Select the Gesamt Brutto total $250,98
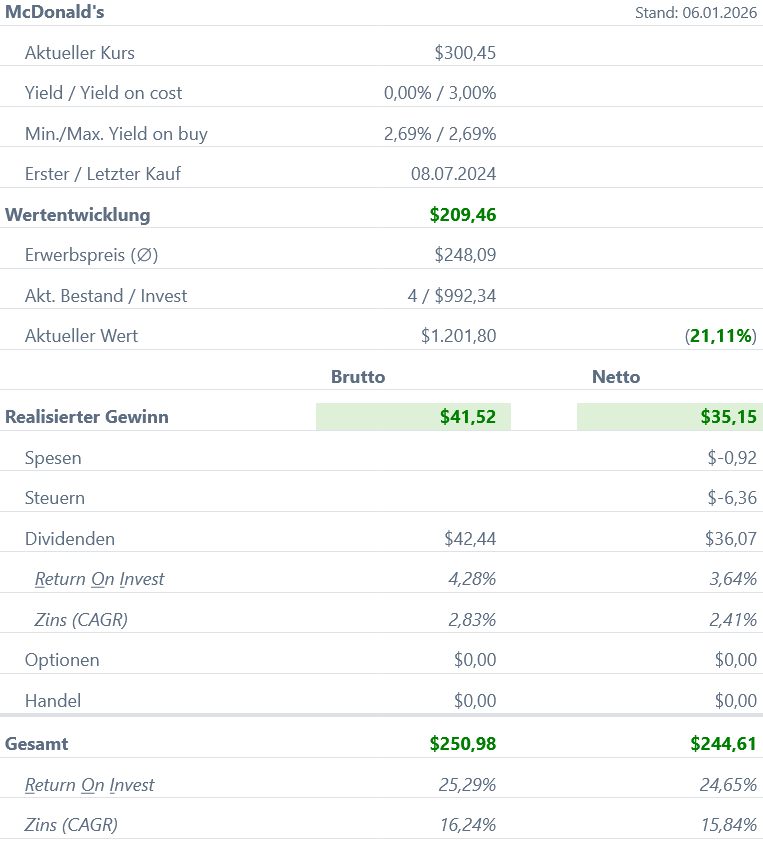Image resolution: width=763 pixels, height=841 pixels. (x=463, y=743)
